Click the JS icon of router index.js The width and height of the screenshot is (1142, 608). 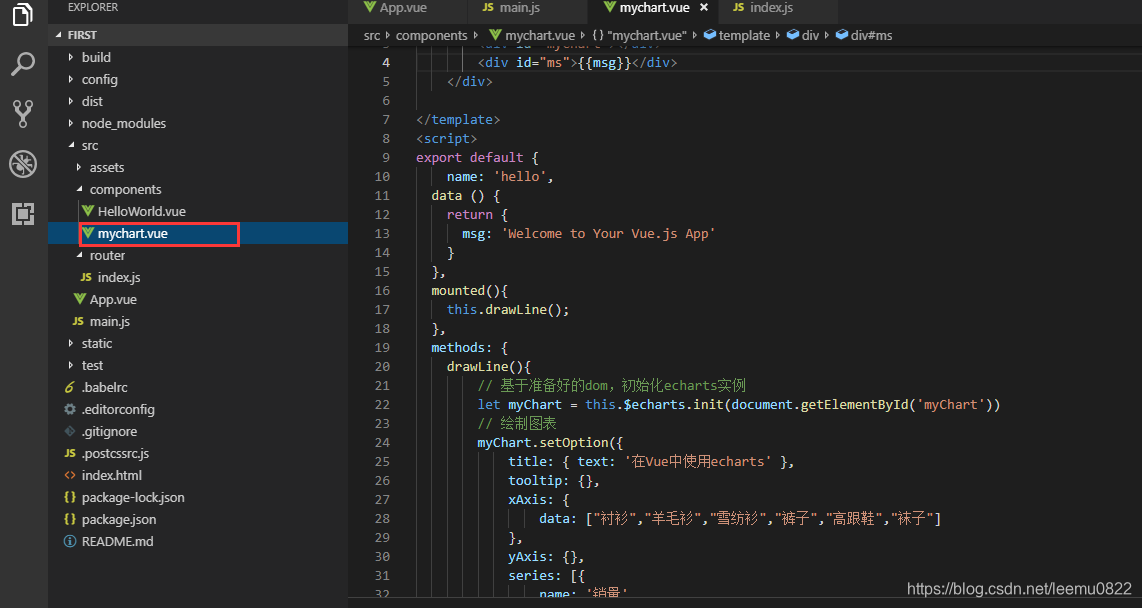pyautogui.click(x=86, y=277)
